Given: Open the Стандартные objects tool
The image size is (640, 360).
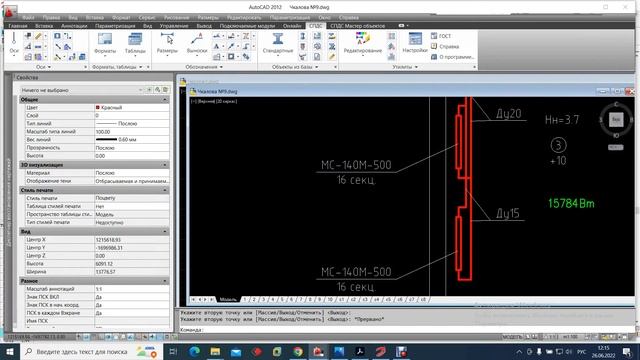Looking at the screenshot, I should point(278,44).
